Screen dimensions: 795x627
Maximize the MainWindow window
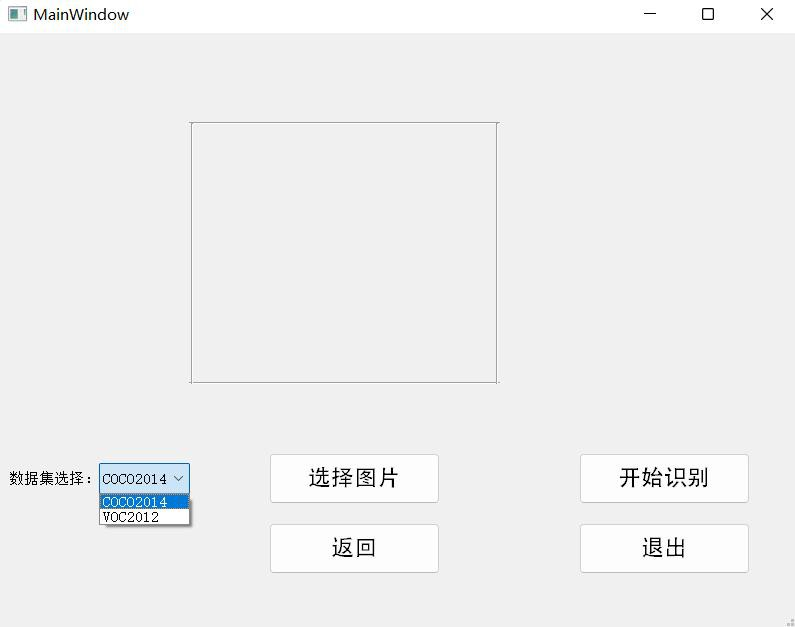(x=708, y=14)
